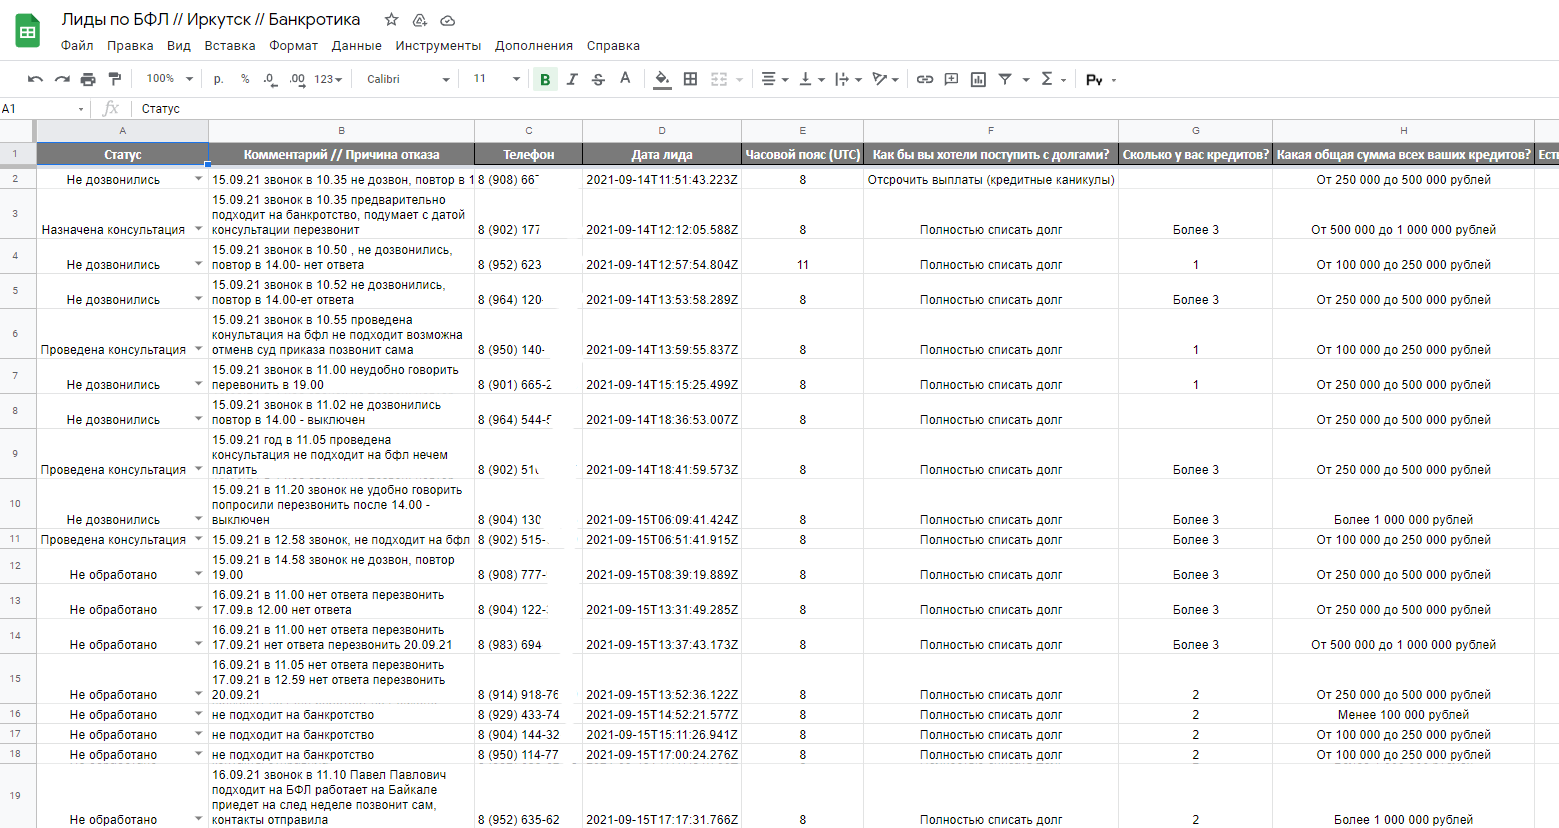Open the borders tool

(690, 79)
